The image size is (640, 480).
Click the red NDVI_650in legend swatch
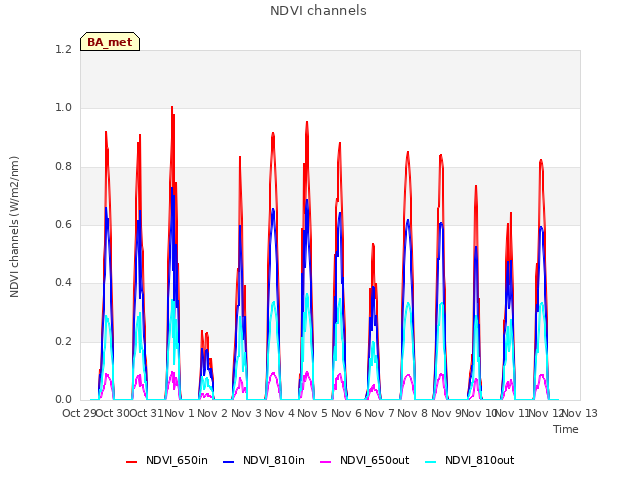pyautogui.click(x=131, y=462)
